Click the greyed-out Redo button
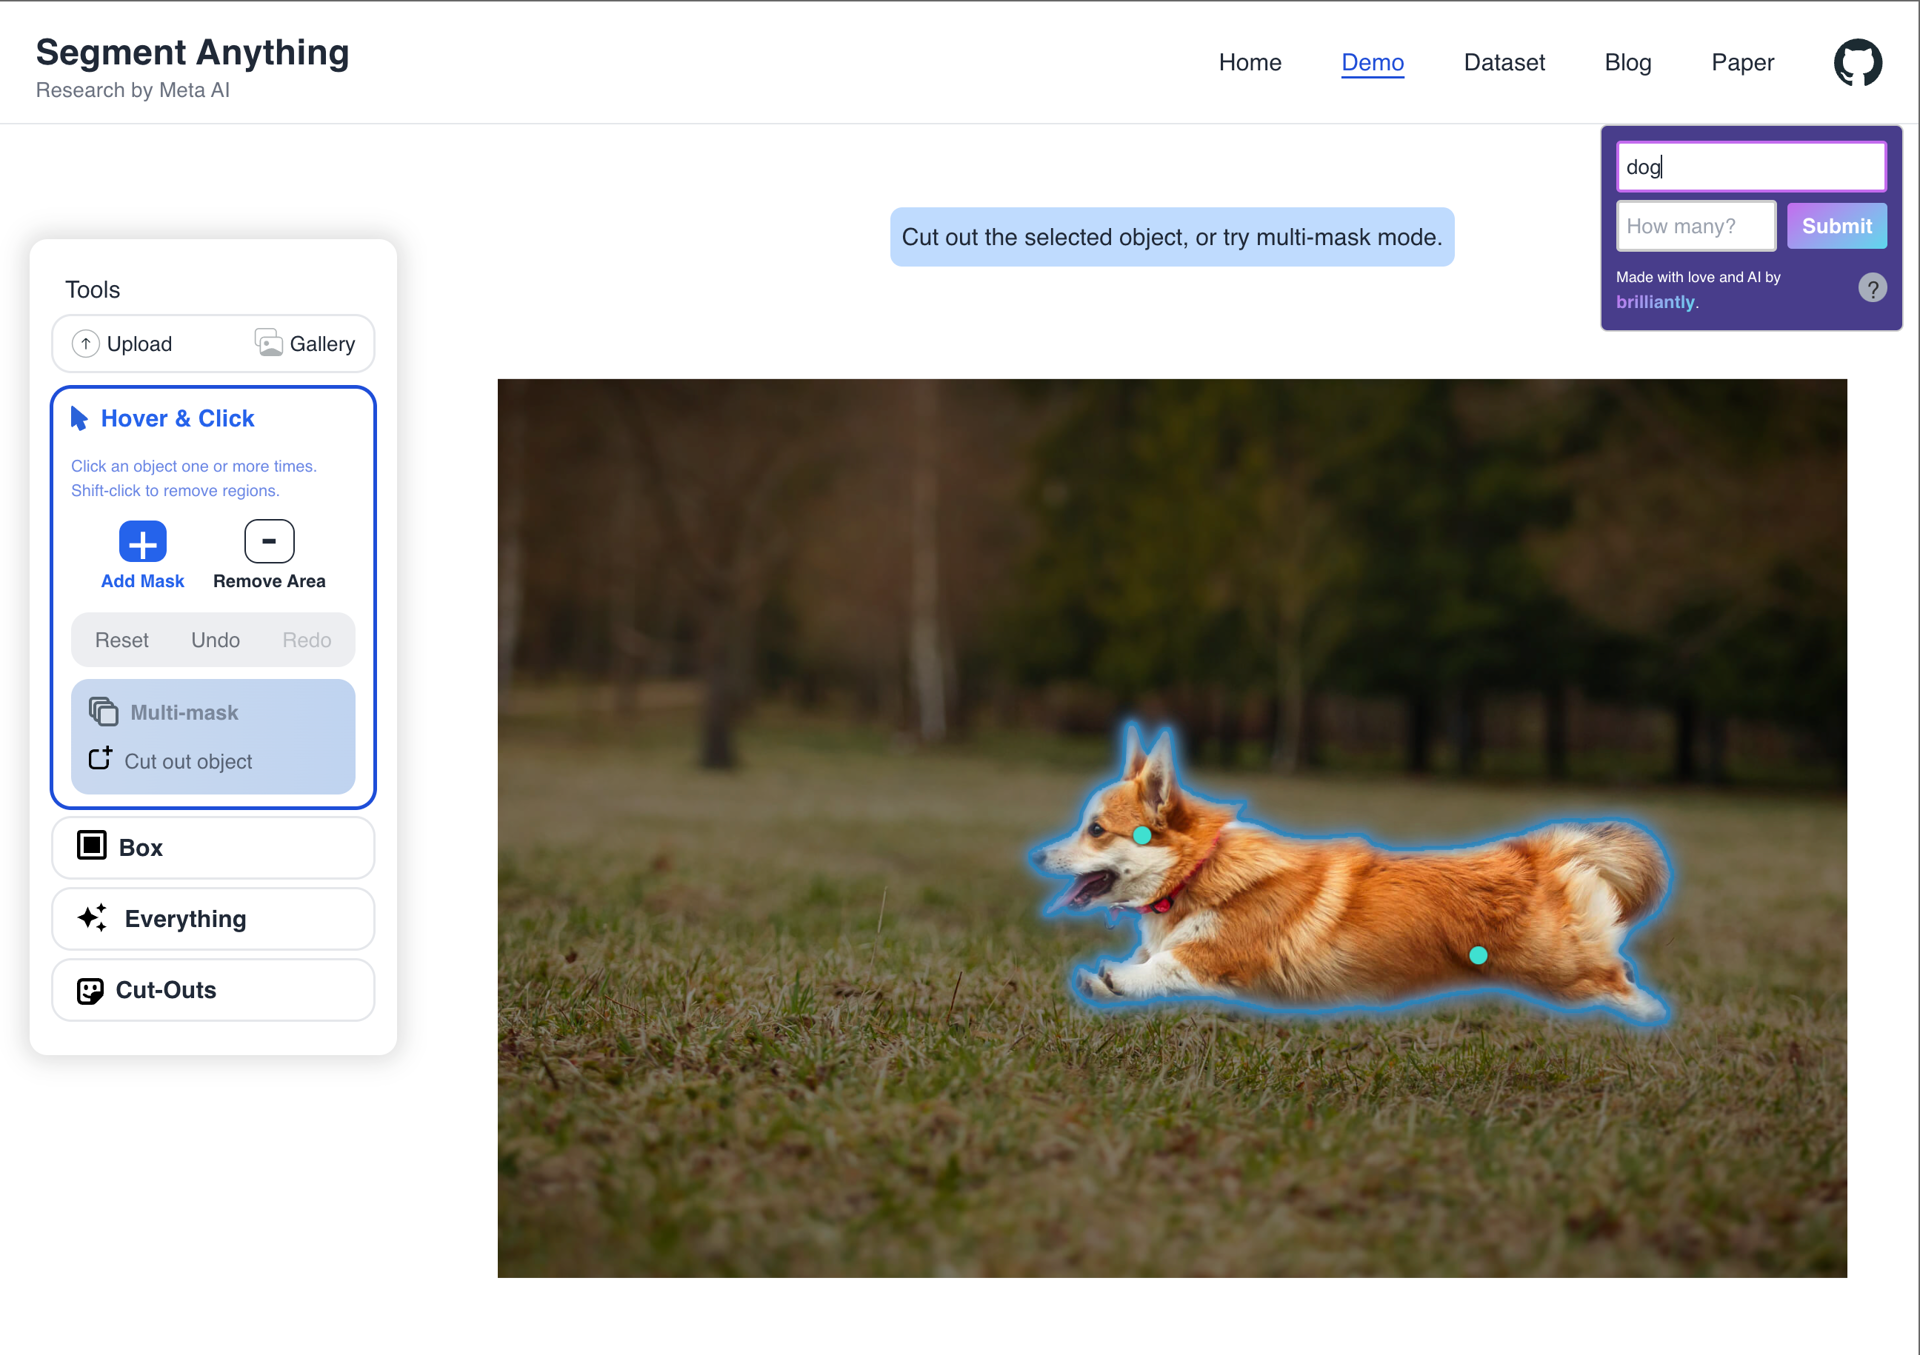Image resolution: width=1920 pixels, height=1355 pixels. coord(306,640)
